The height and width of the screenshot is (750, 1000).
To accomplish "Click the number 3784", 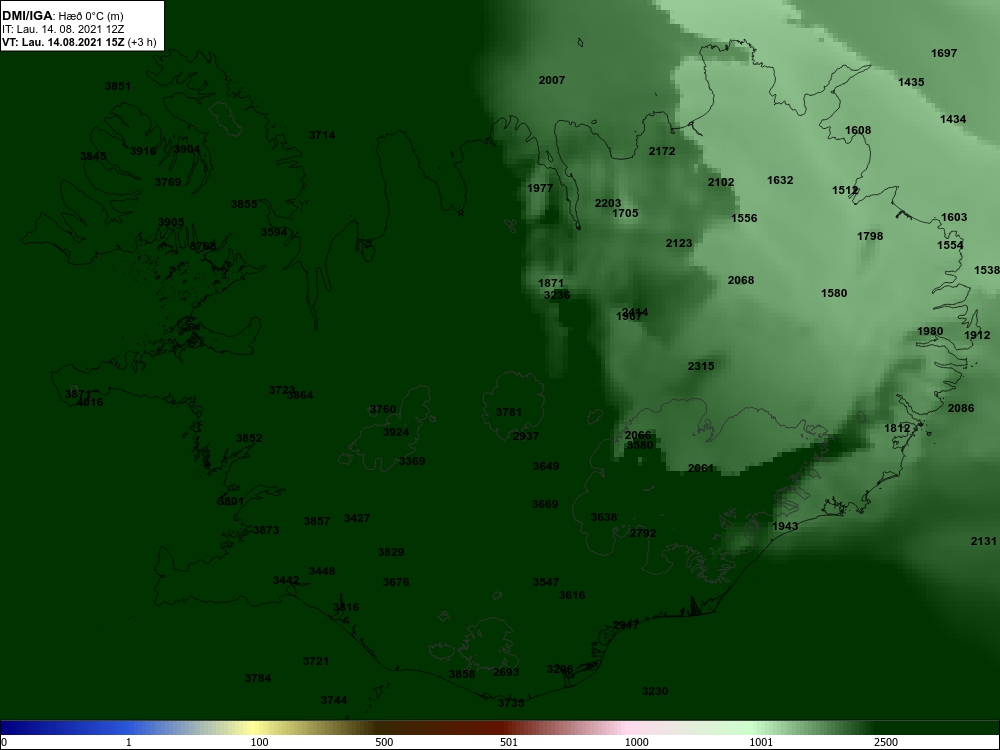I will tap(258, 679).
